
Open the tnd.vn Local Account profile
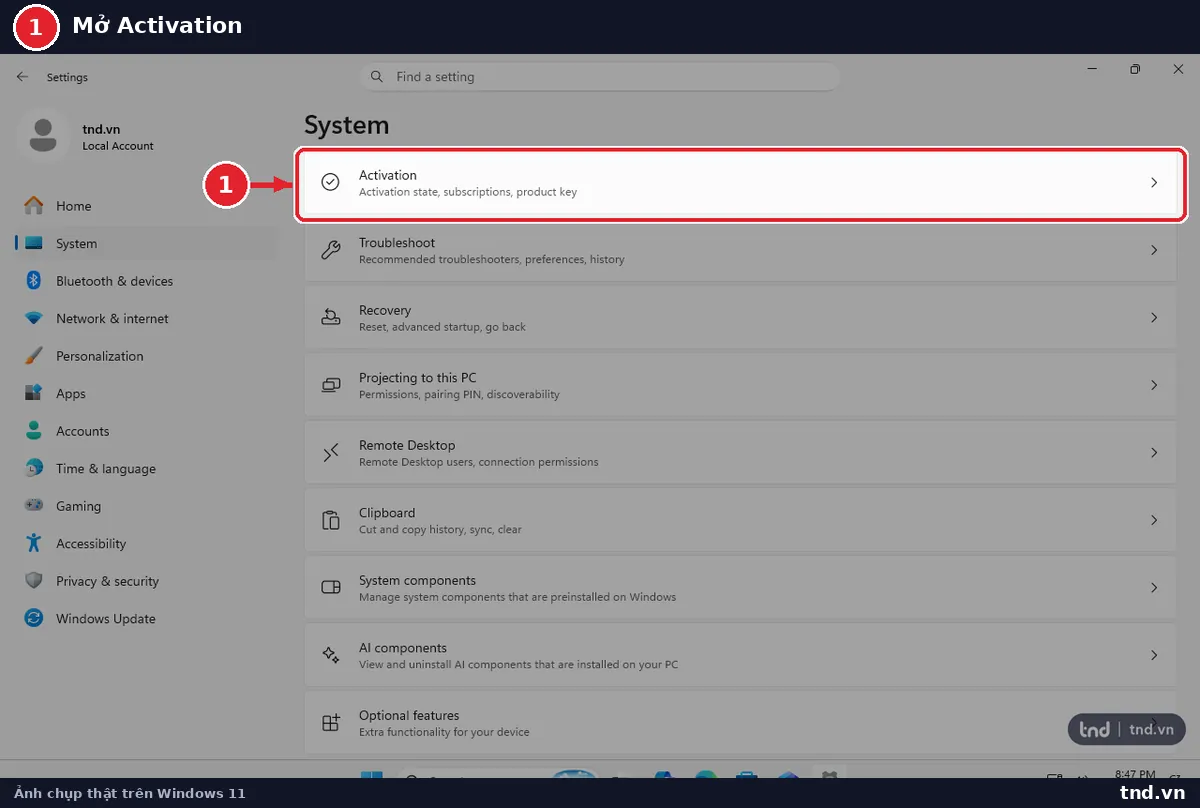(x=88, y=137)
